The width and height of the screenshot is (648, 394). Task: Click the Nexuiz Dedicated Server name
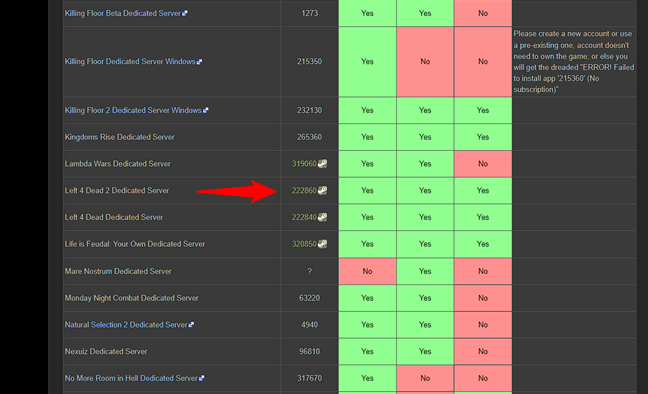(106, 351)
